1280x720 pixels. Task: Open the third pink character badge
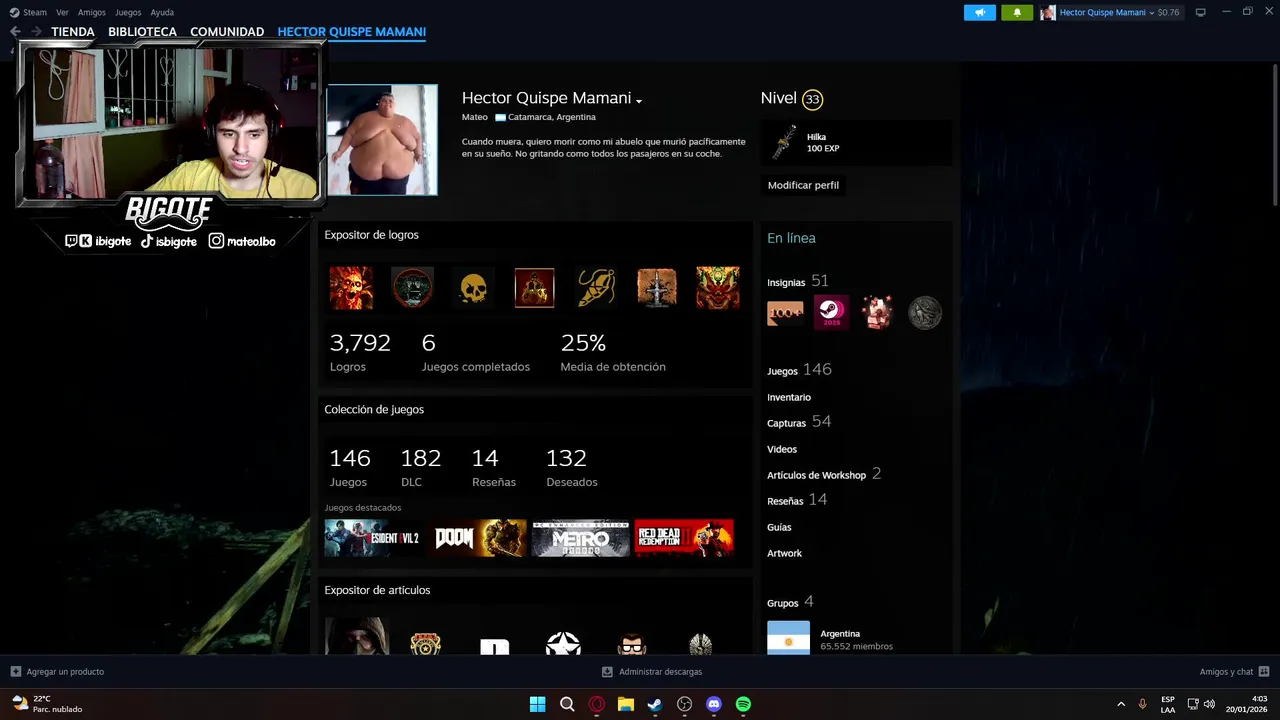pyautogui.click(x=878, y=313)
